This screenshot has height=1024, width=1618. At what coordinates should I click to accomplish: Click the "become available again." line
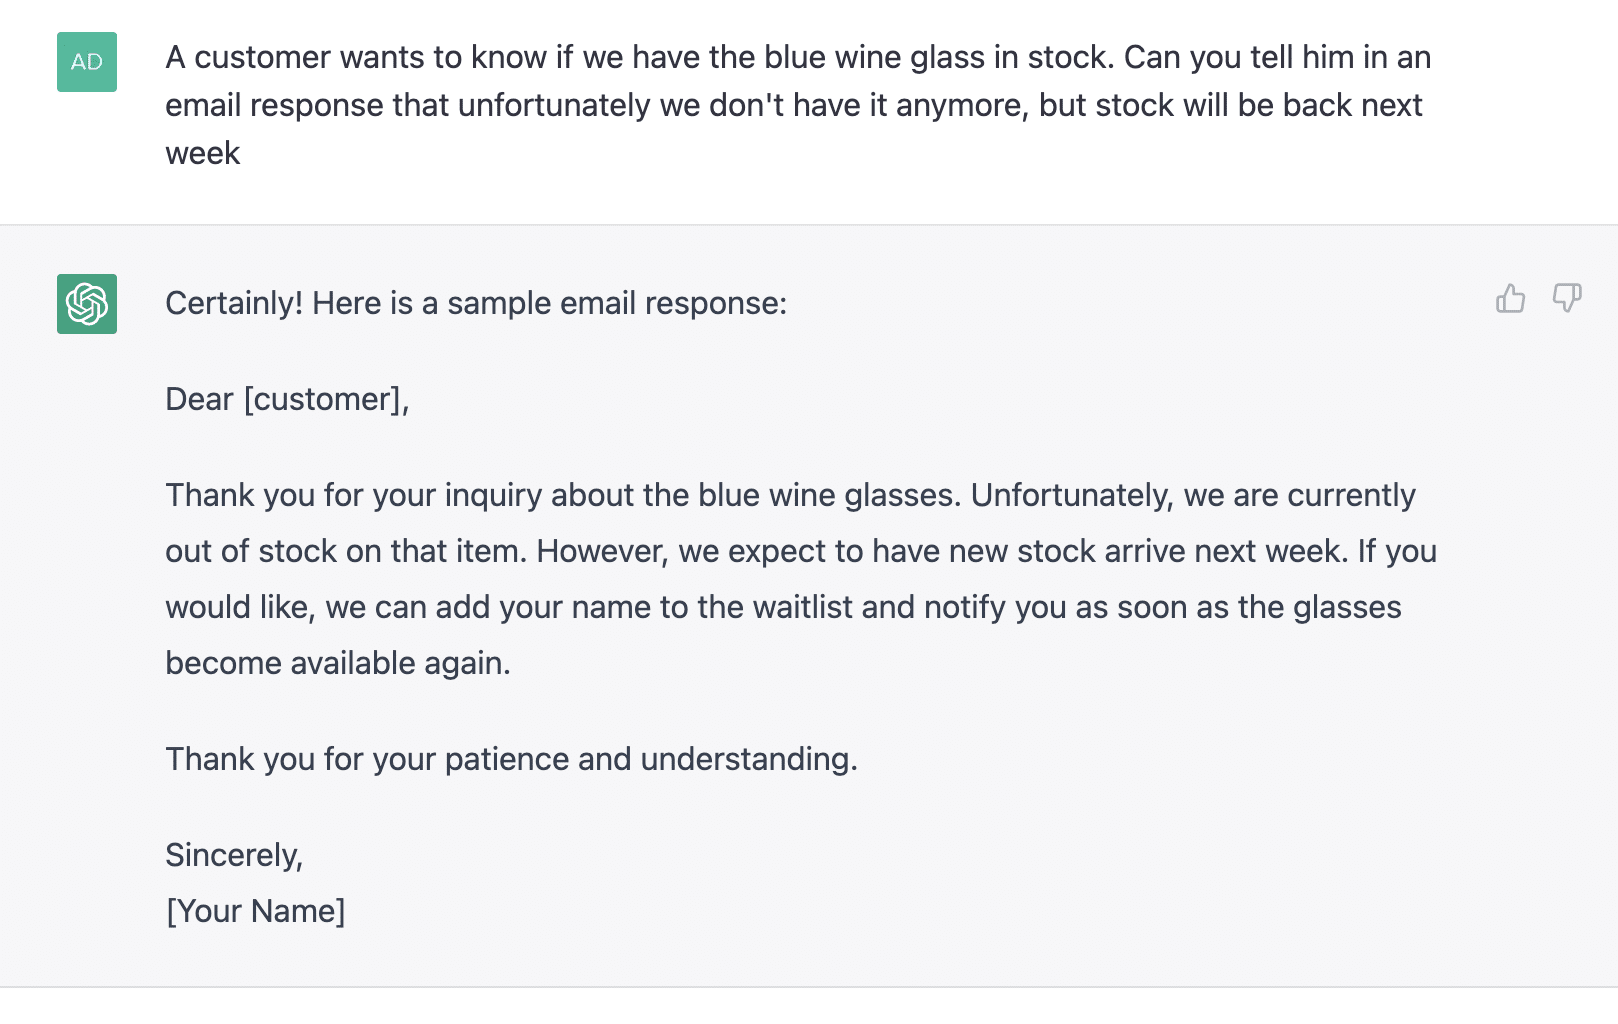(337, 663)
